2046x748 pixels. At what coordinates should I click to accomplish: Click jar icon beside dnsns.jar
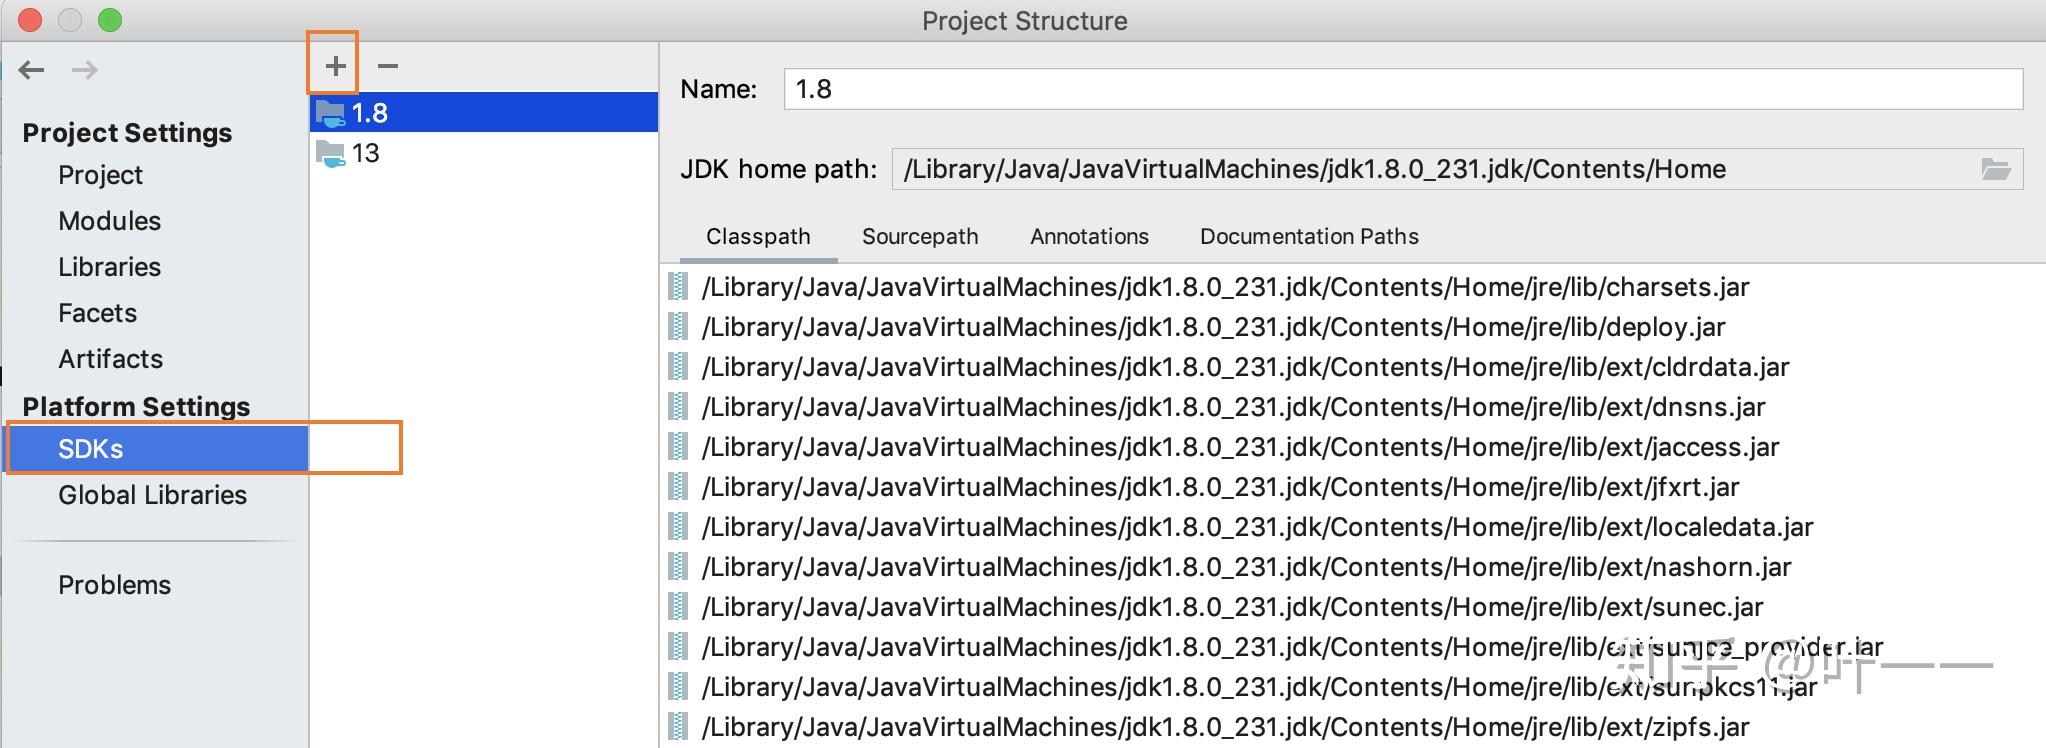[678, 407]
